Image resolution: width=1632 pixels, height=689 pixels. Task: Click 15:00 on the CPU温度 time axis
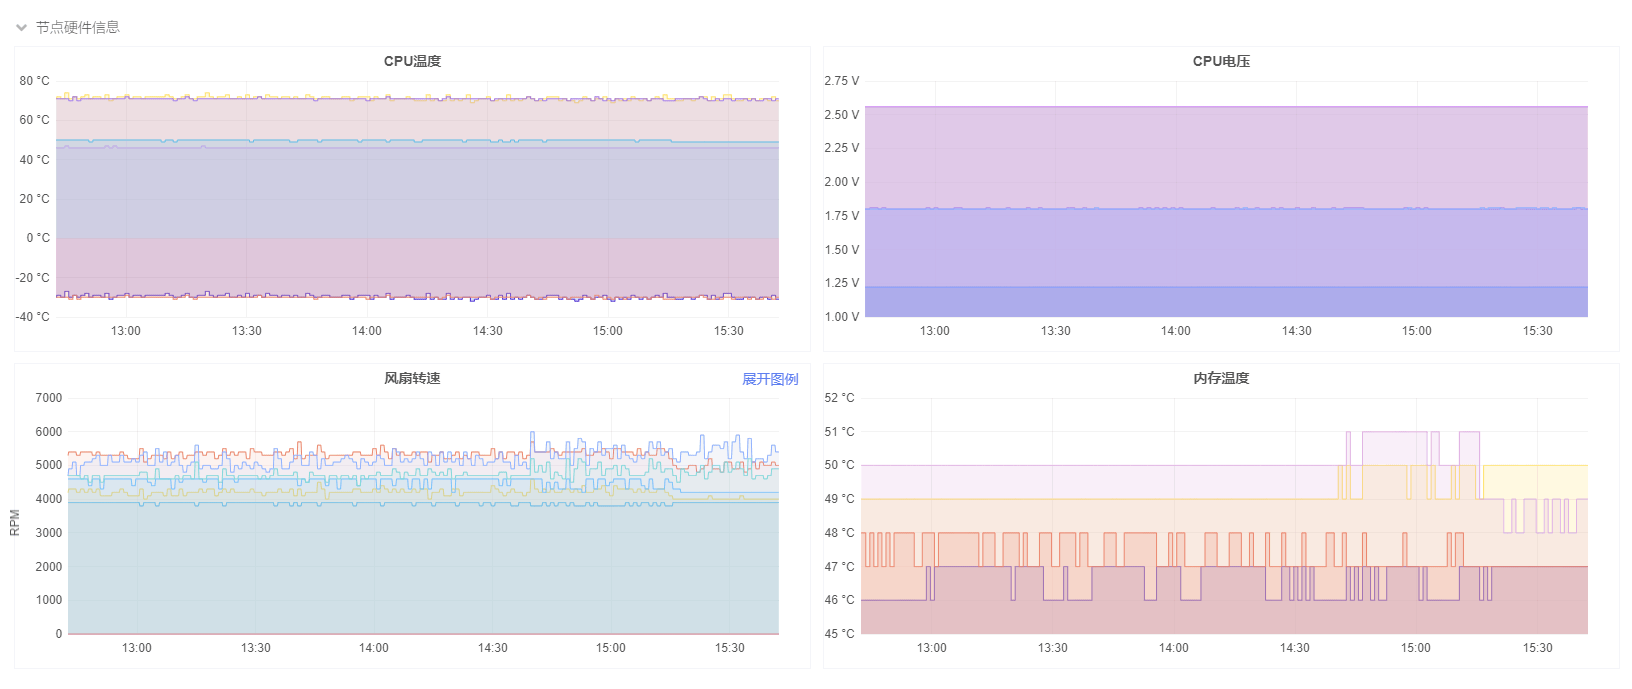pos(608,331)
